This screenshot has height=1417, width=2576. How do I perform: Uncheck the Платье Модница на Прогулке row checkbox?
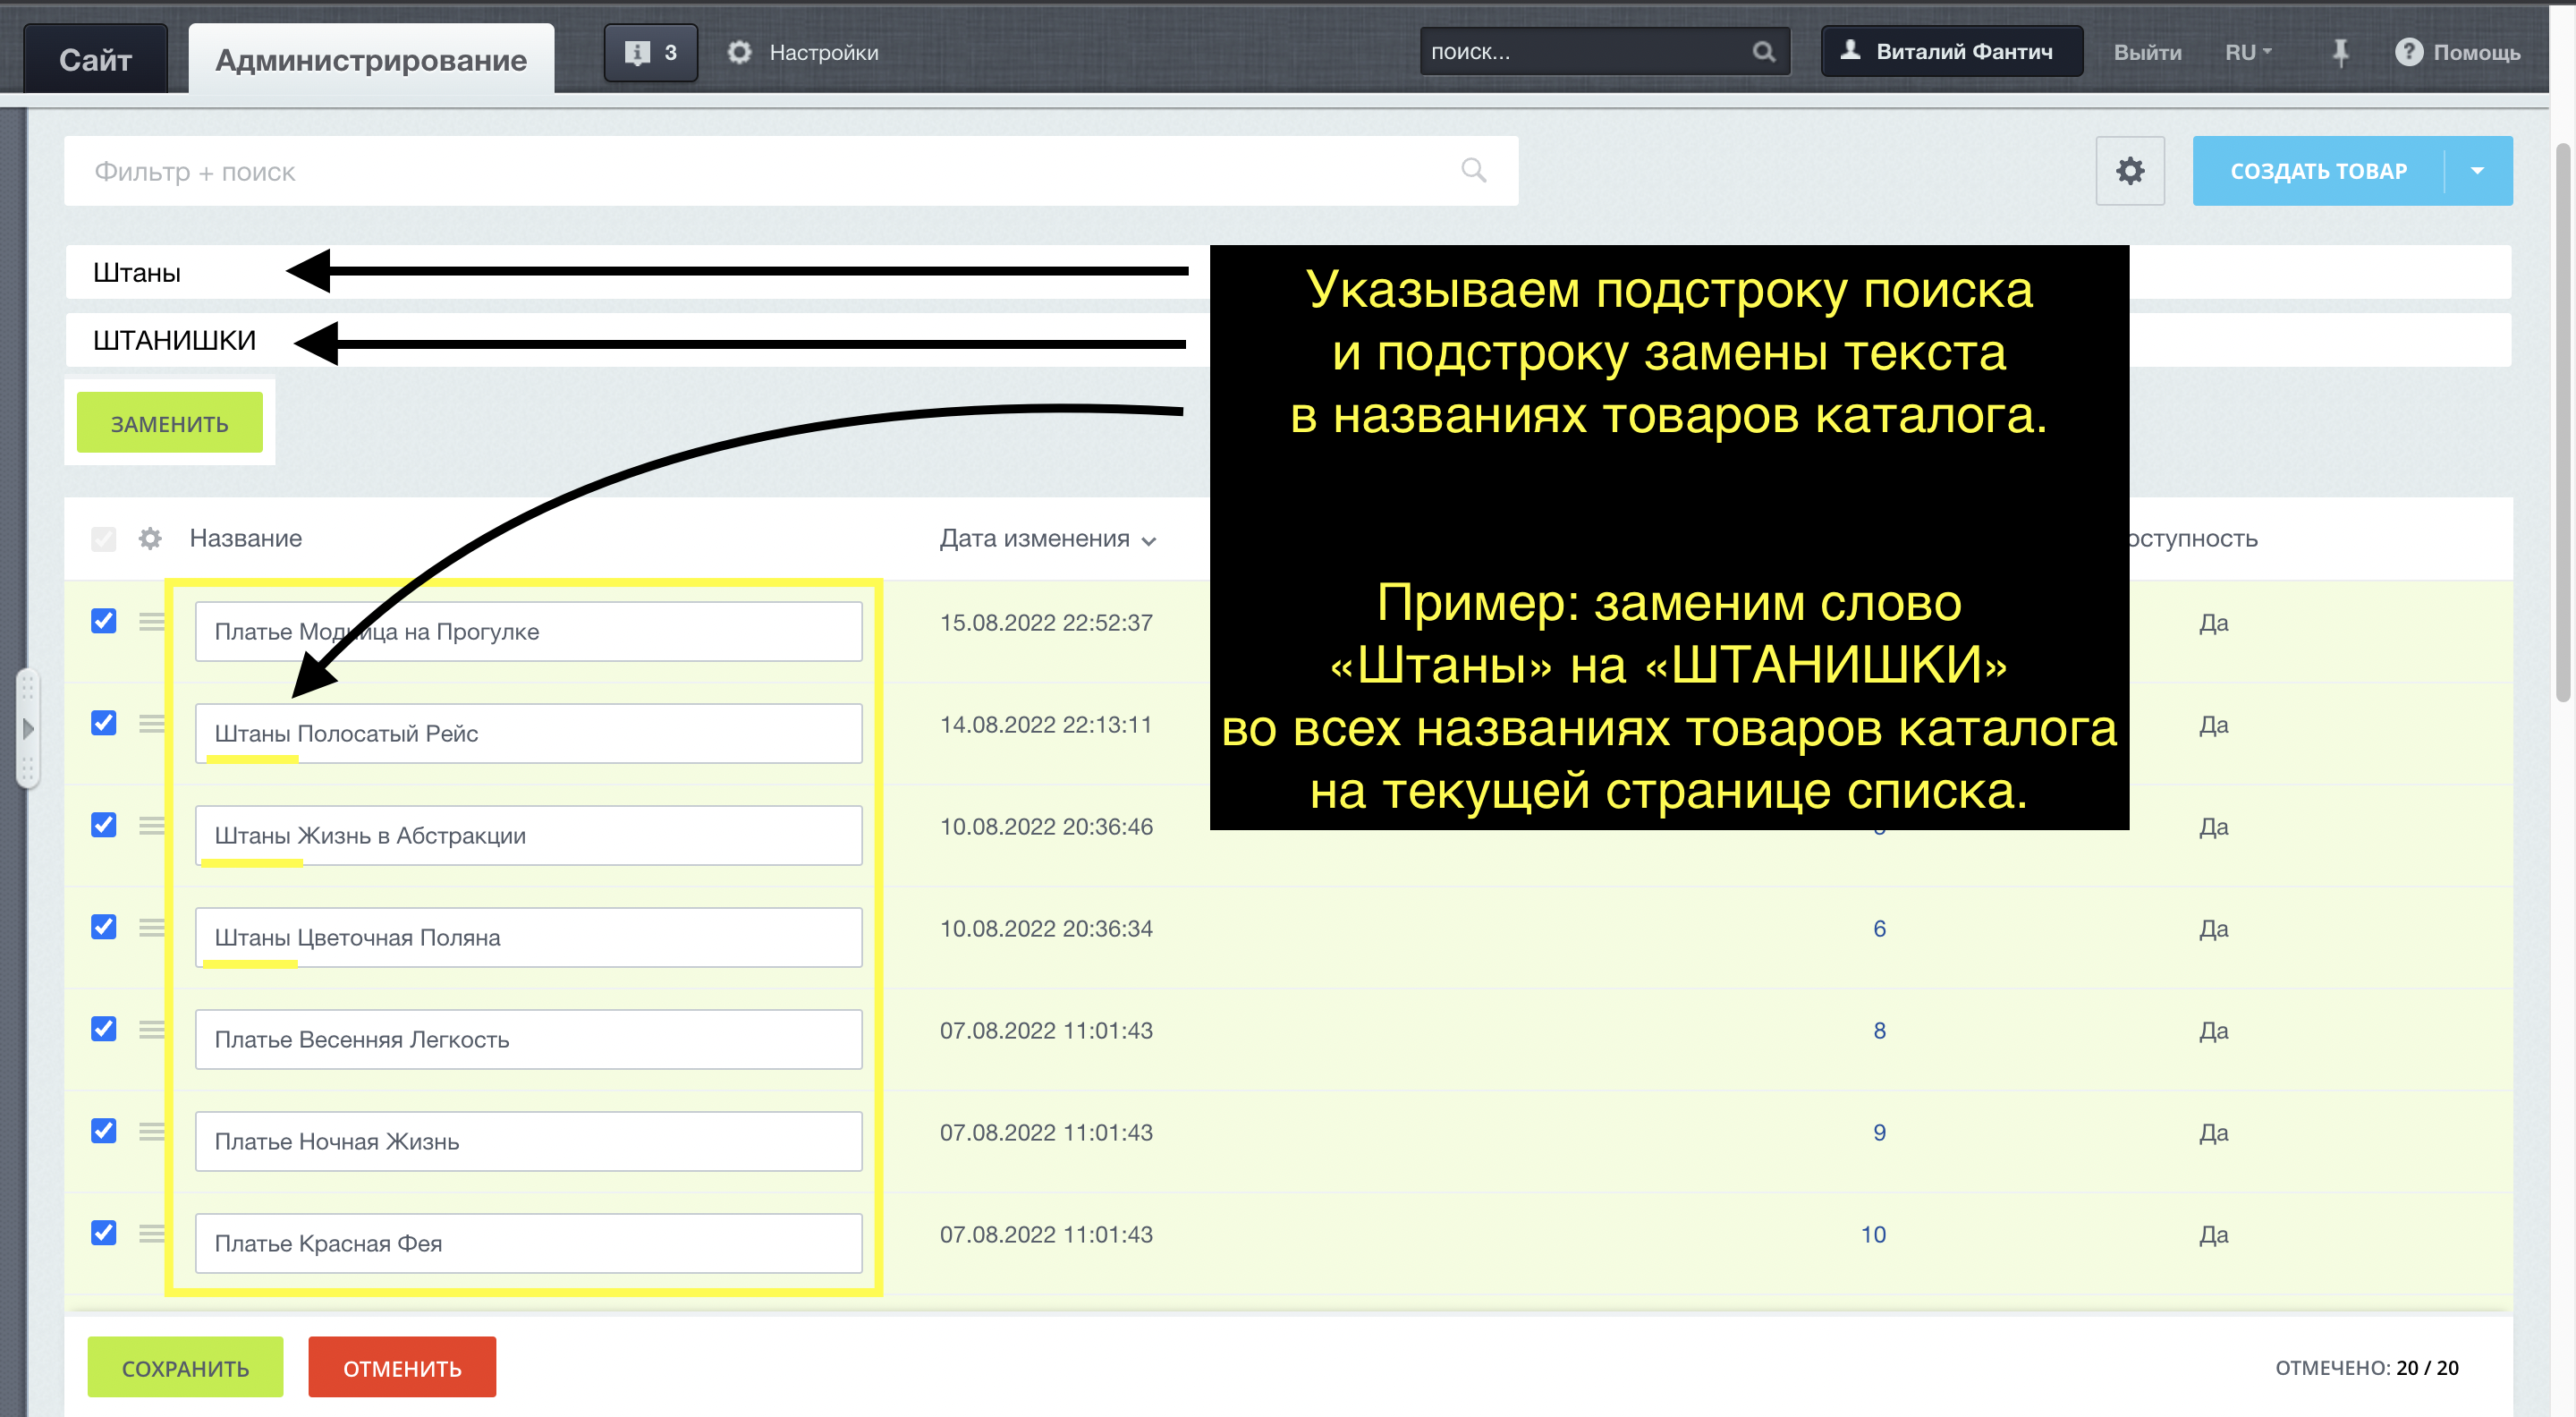(104, 622)
